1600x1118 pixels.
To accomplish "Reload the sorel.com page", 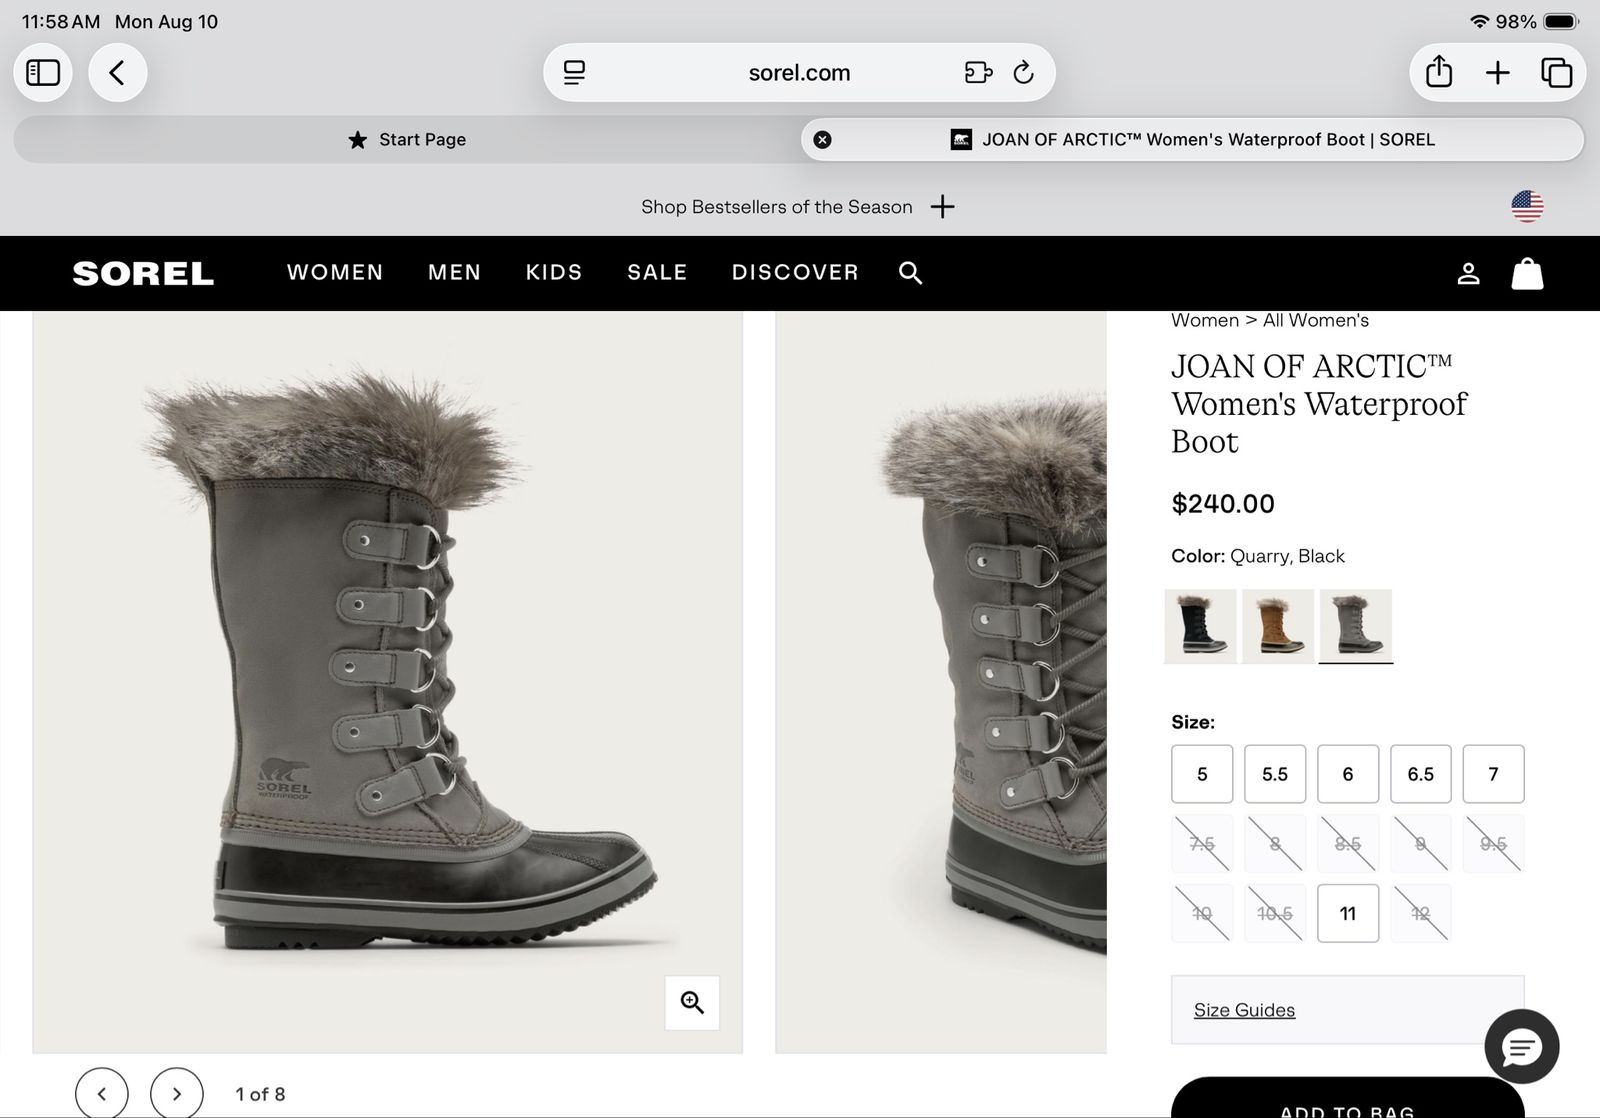I will pos(1023,72).
